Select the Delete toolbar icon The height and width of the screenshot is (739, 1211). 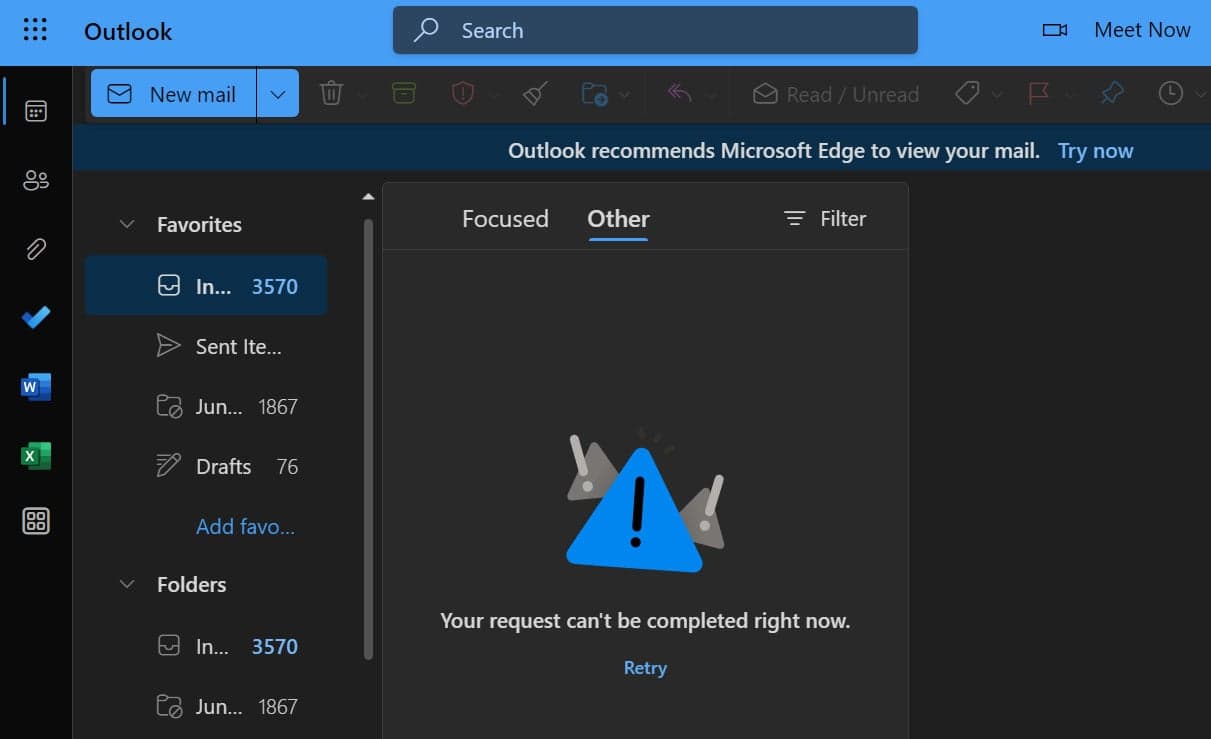[330, 93]
